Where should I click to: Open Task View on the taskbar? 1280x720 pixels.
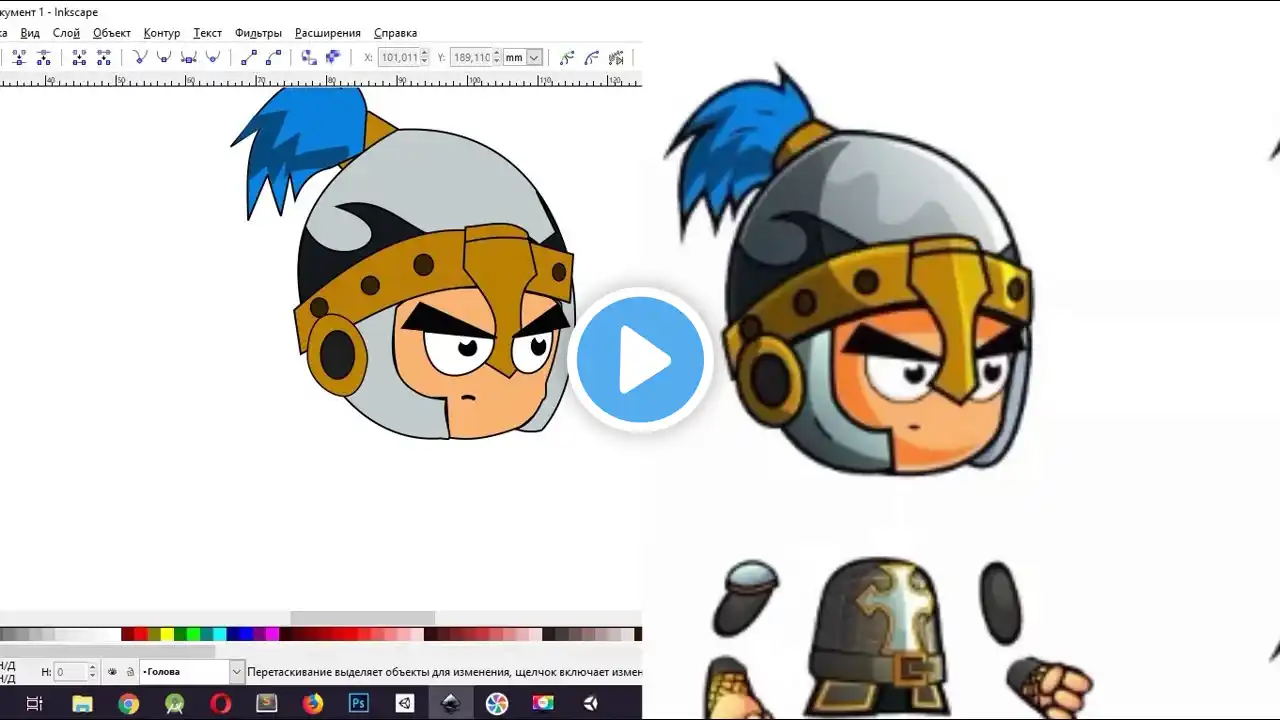(34, 703)
